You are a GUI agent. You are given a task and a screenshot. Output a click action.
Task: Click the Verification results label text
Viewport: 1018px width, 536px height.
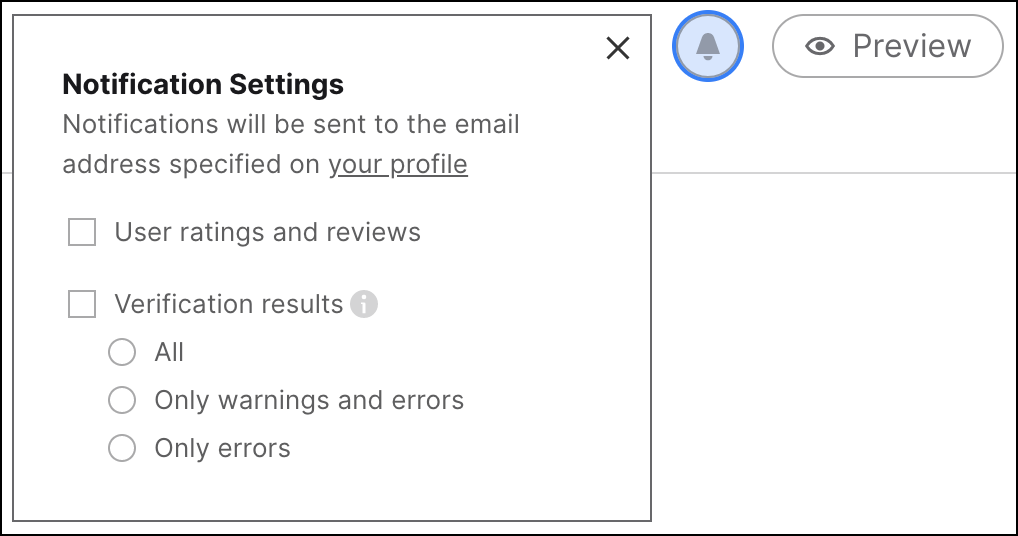[229, 304]
